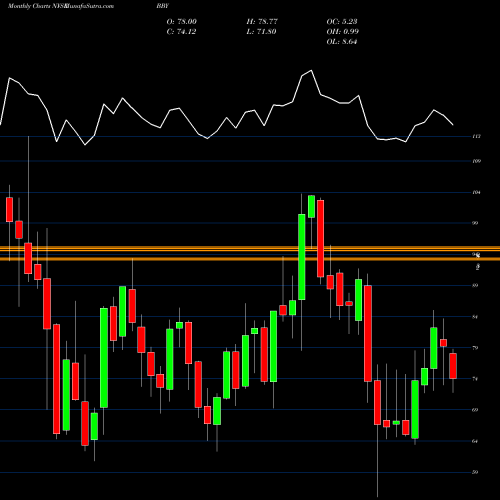500x500 pixels.
Task: Click the 'OH: 0.99' reading
Action: click(343, 32)
